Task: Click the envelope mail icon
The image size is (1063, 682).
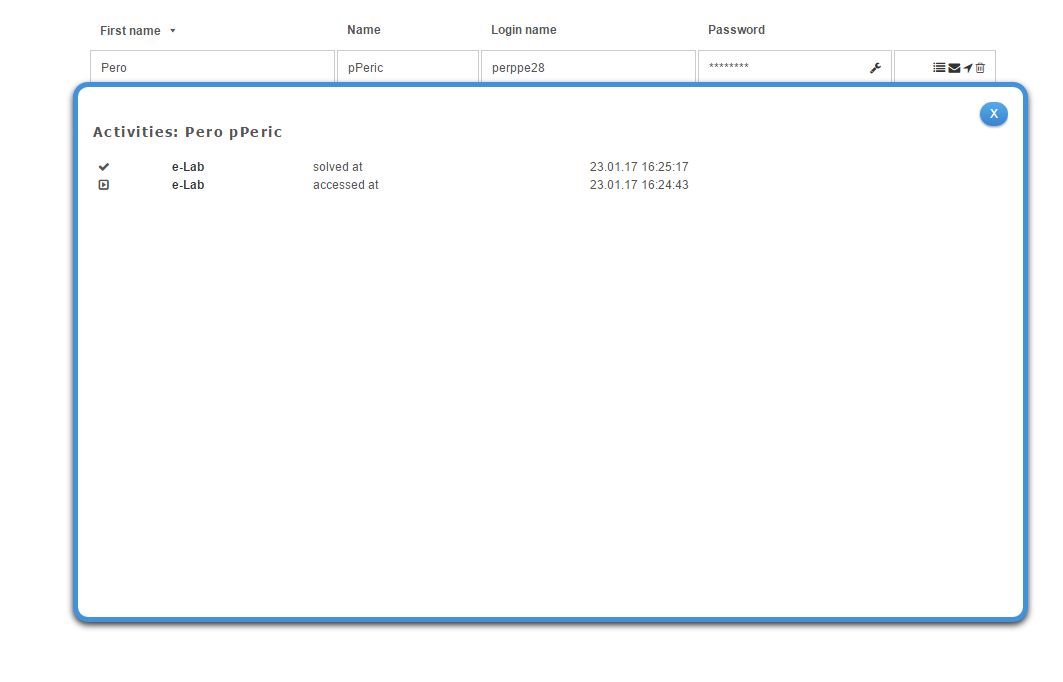Action: click(x=954, y=68)
